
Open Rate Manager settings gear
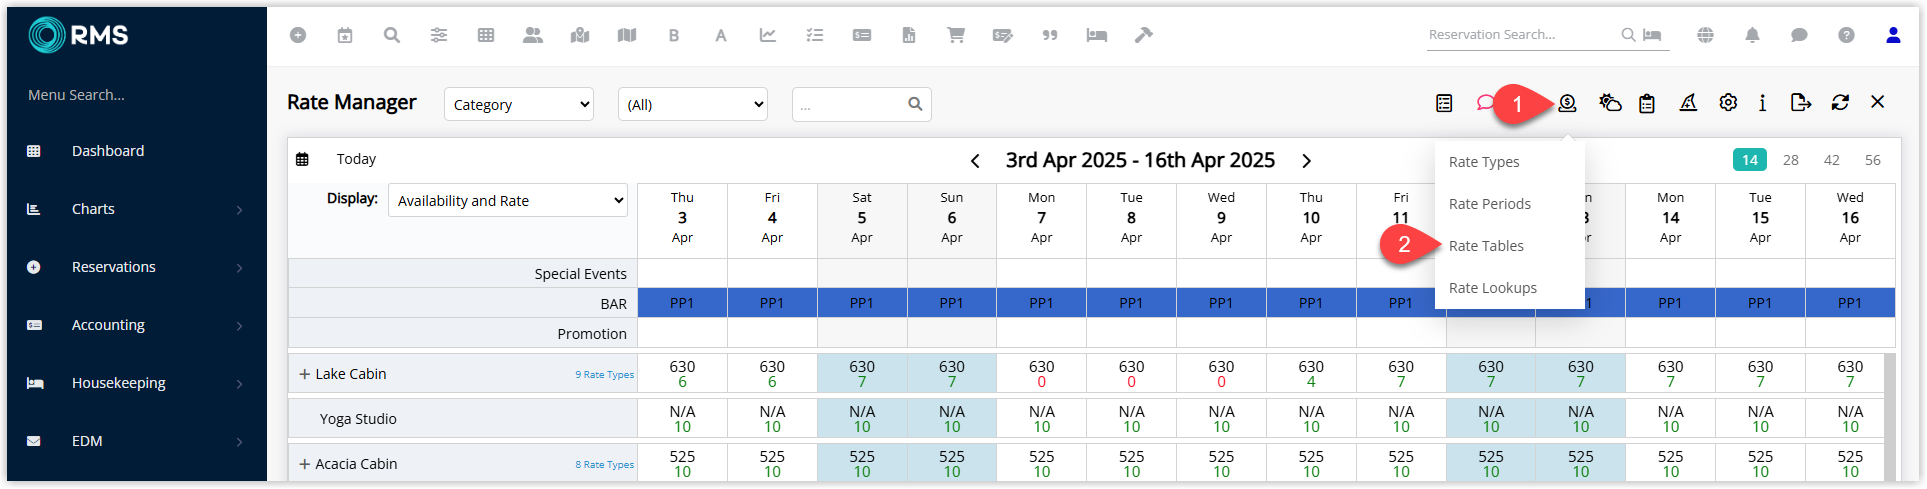point(1728,102)
